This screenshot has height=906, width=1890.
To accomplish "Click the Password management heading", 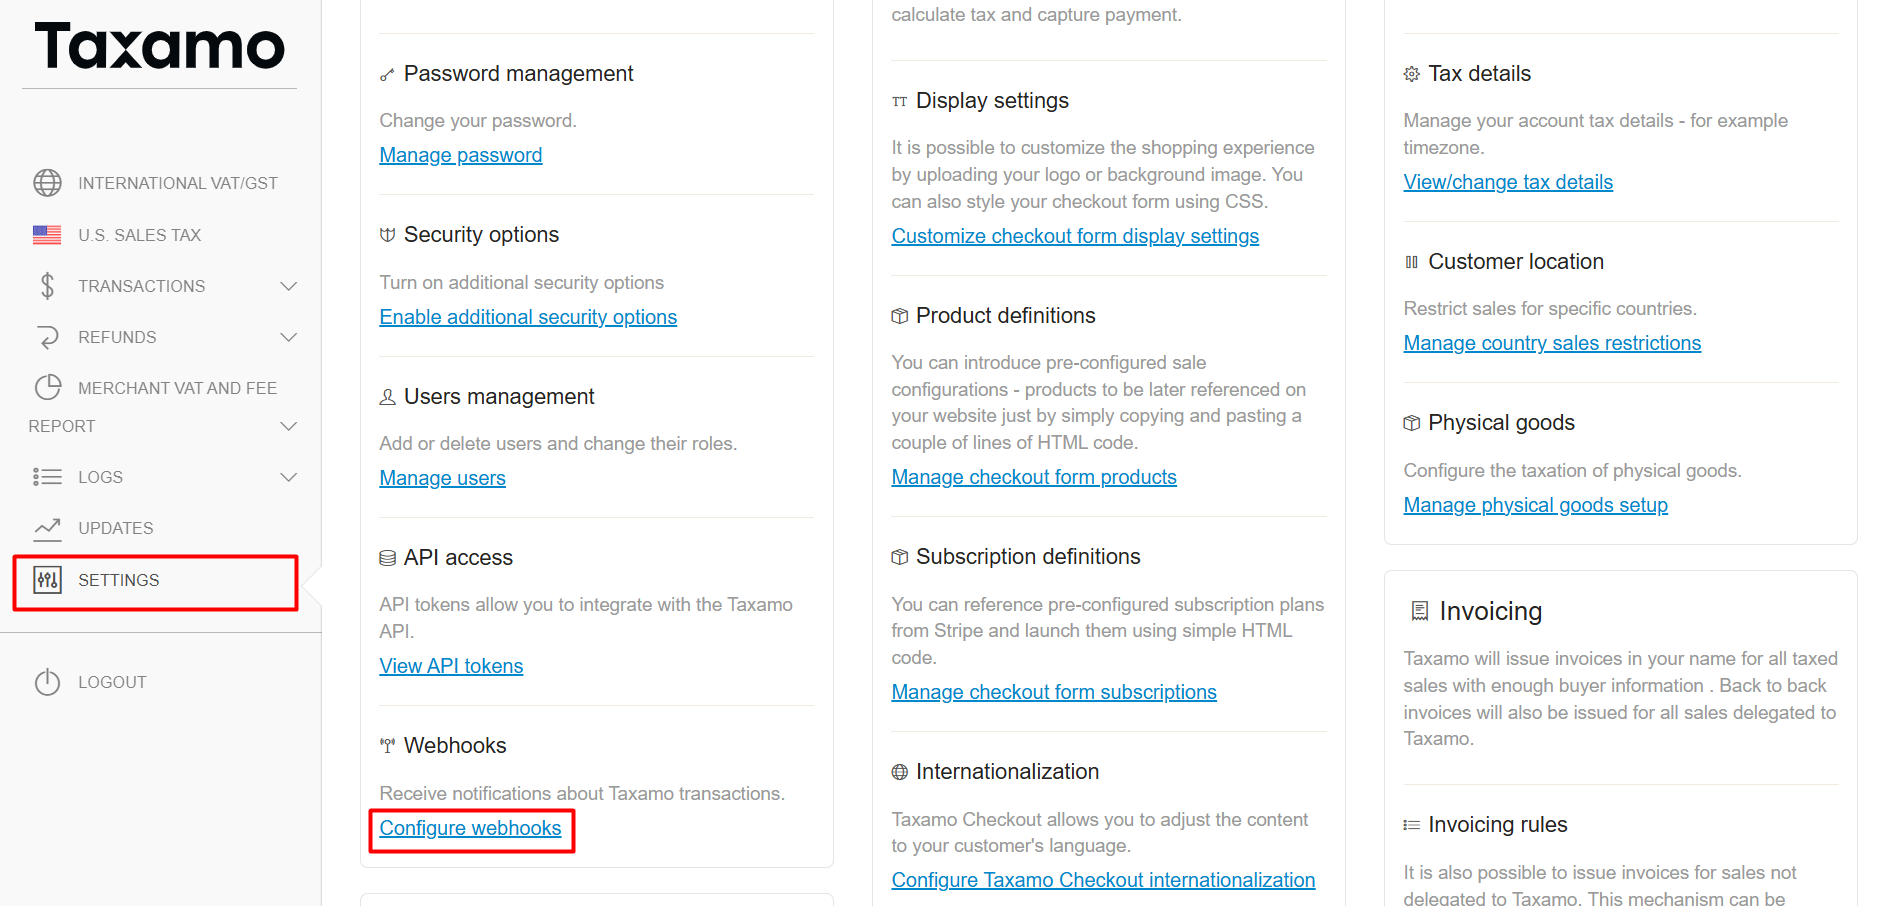I will click(518, 74).
